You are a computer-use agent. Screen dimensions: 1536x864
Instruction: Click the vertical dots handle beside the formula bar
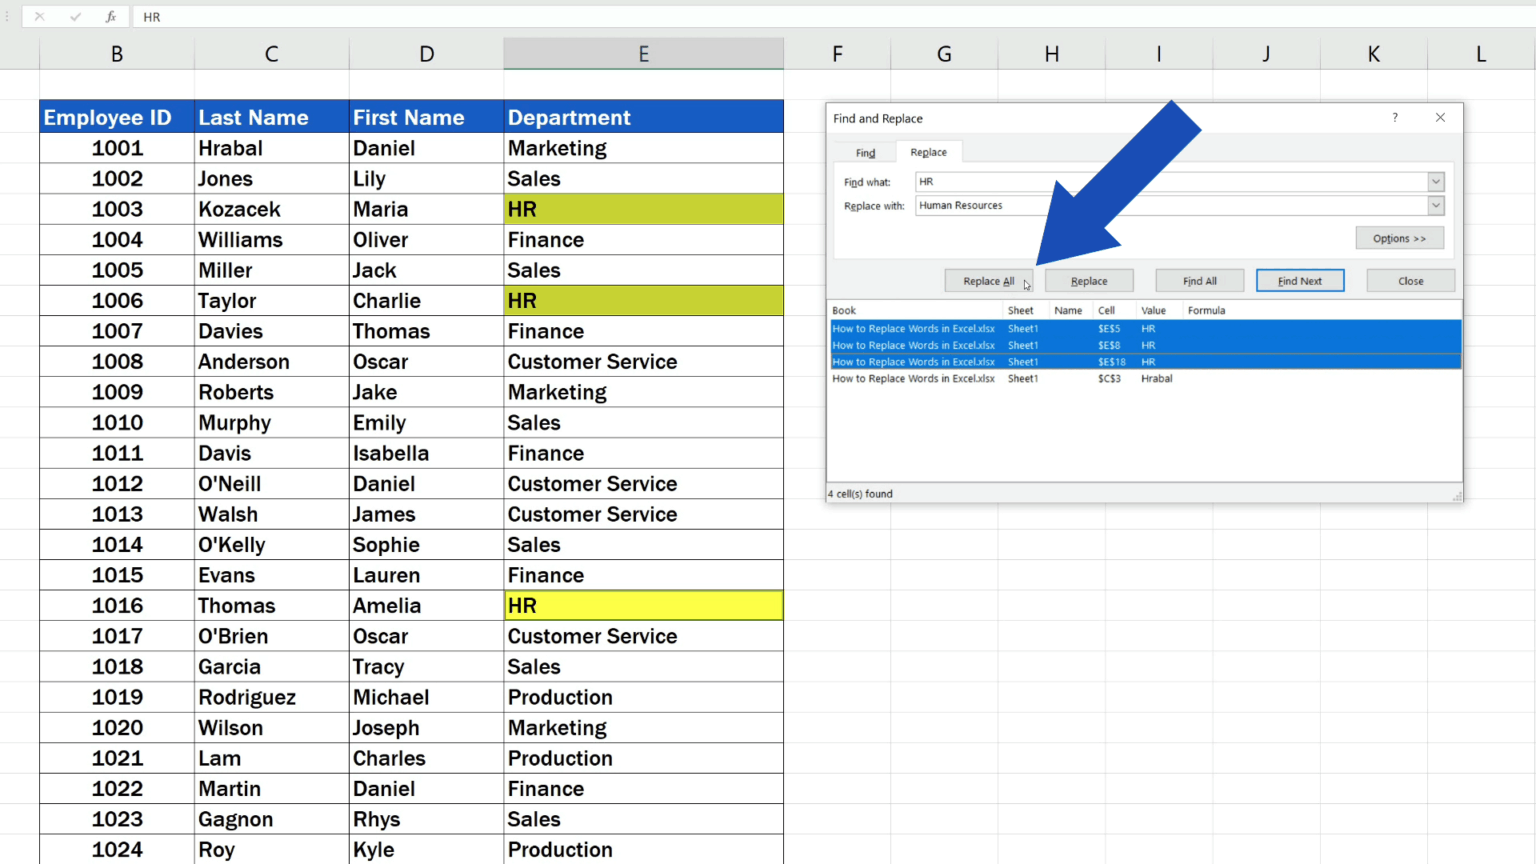(7, 16)
